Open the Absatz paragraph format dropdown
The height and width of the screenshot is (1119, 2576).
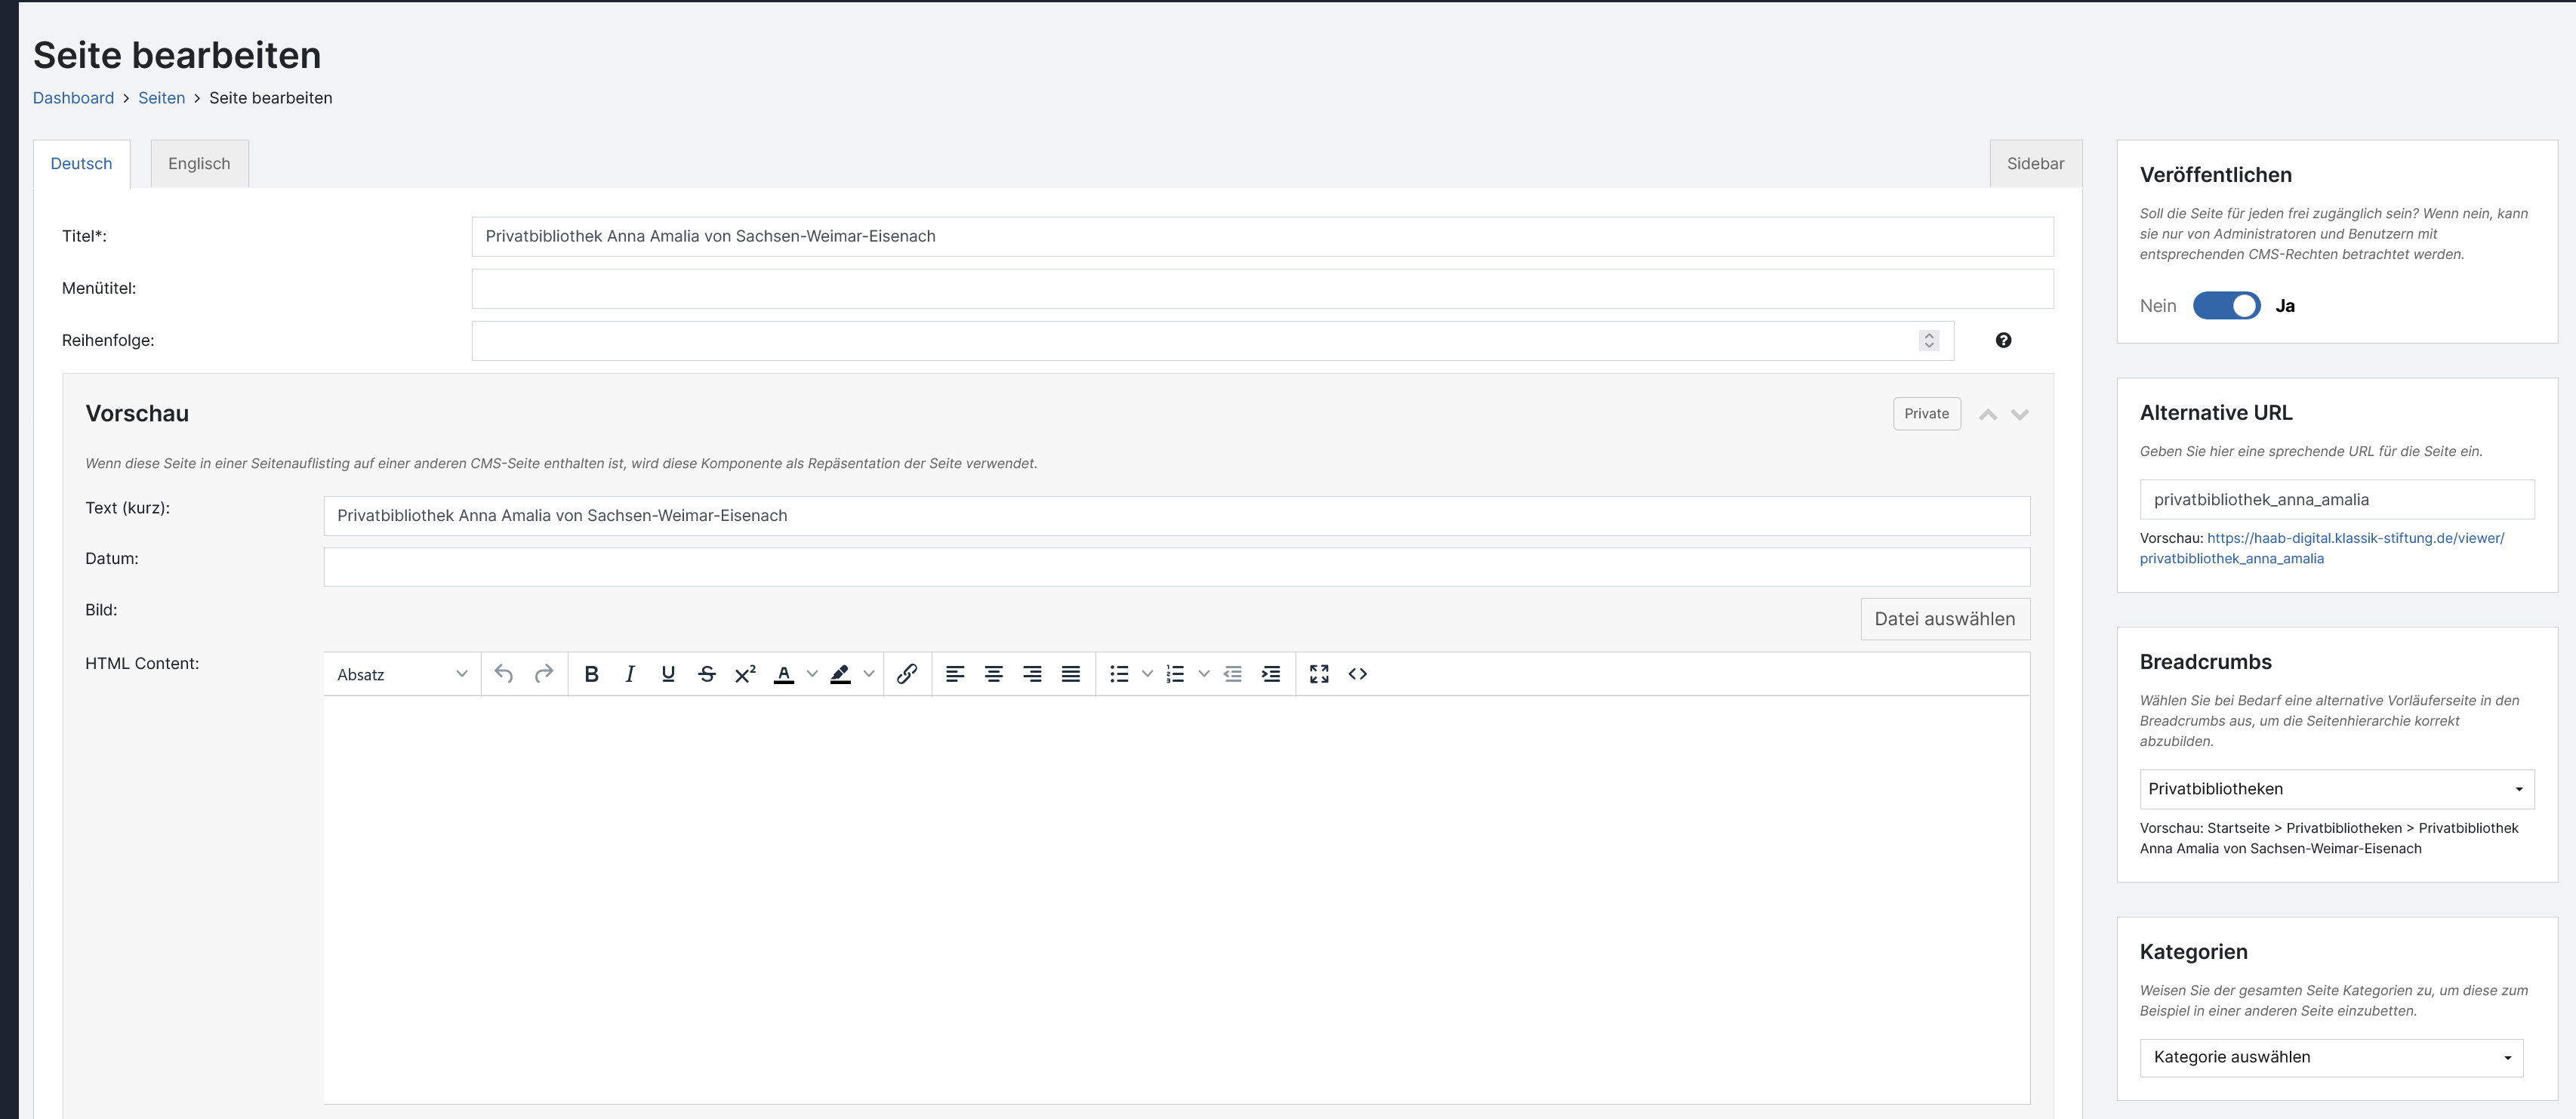pyautogui.click(x=402, y=674)
